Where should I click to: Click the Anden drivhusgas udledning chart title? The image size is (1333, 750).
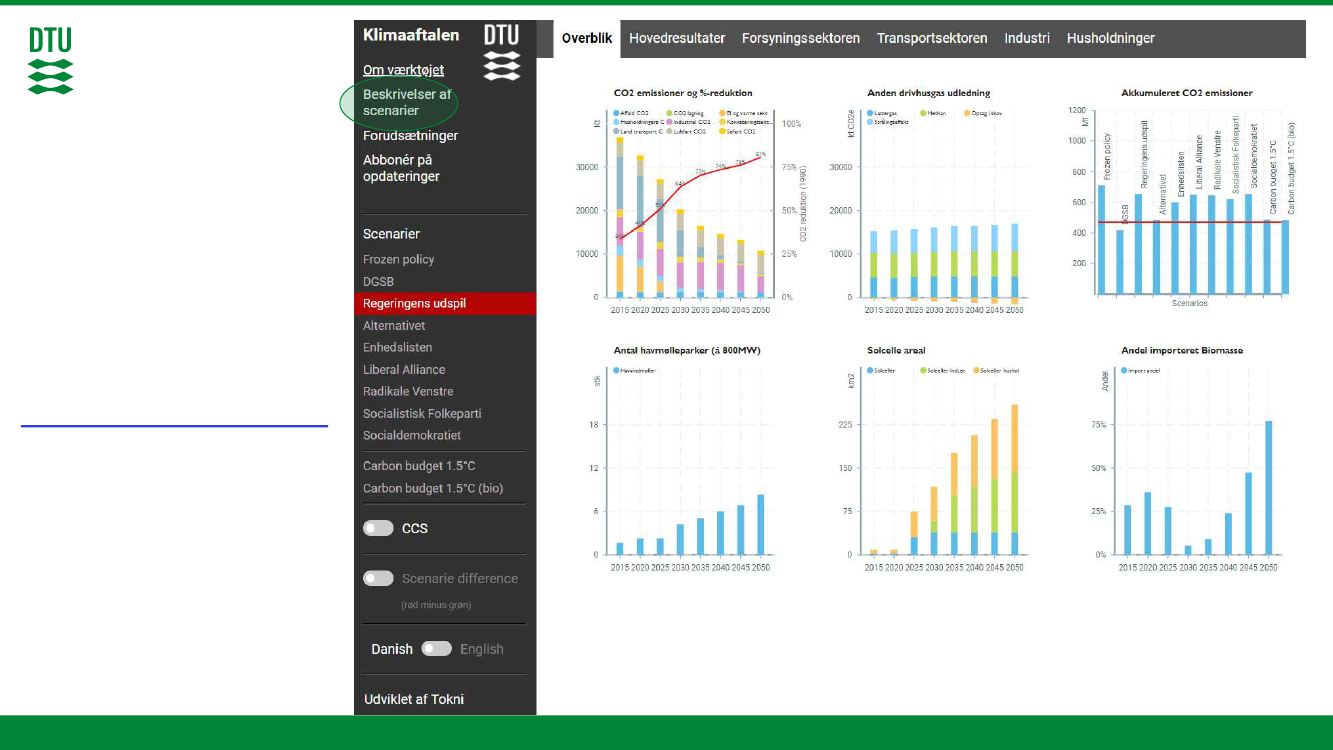pyautogui.click(x=929, y=93)
